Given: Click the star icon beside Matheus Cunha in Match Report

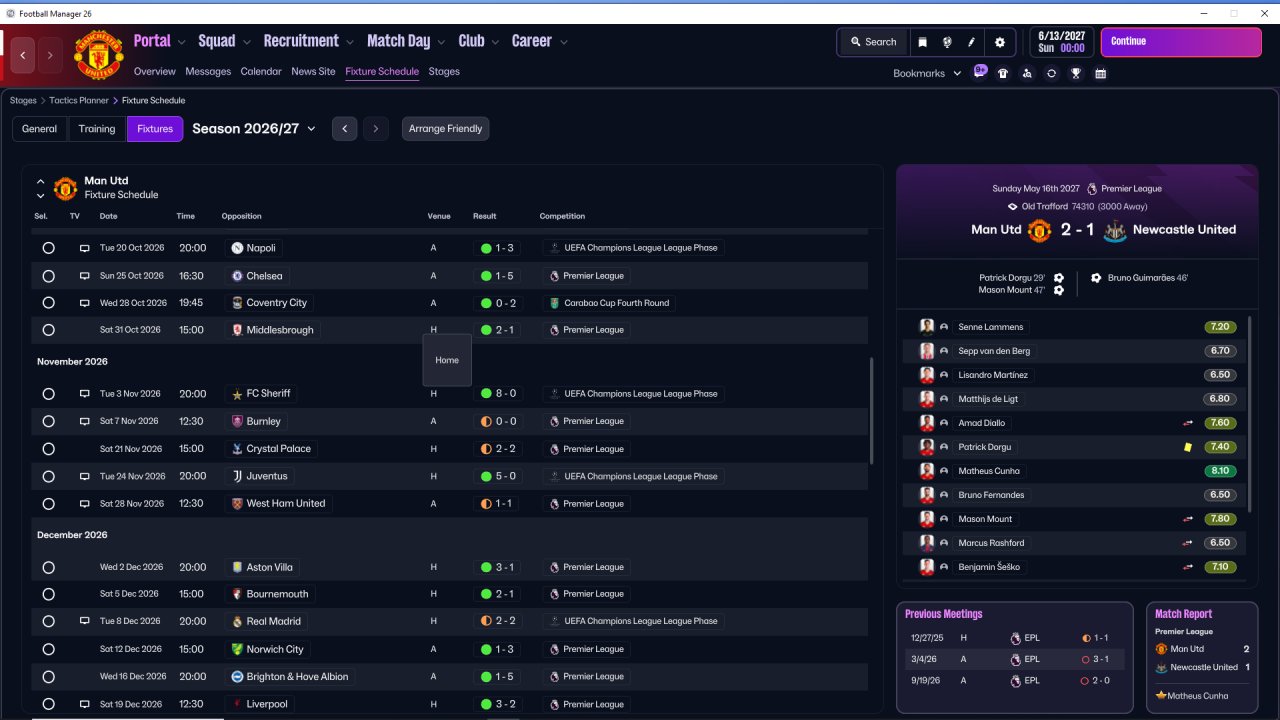Looking at the screenshot, I should (x=1161, y=695).
